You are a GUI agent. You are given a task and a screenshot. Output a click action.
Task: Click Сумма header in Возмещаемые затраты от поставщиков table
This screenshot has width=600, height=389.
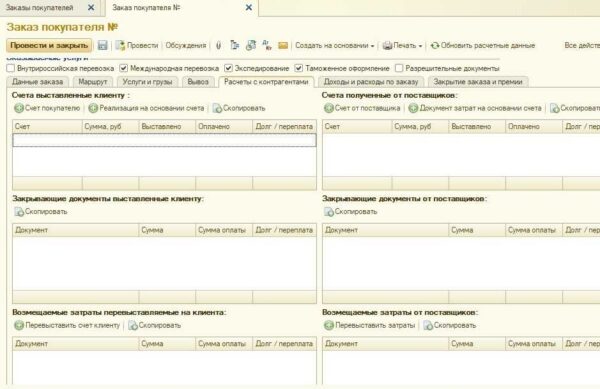[x=477, y=344]
